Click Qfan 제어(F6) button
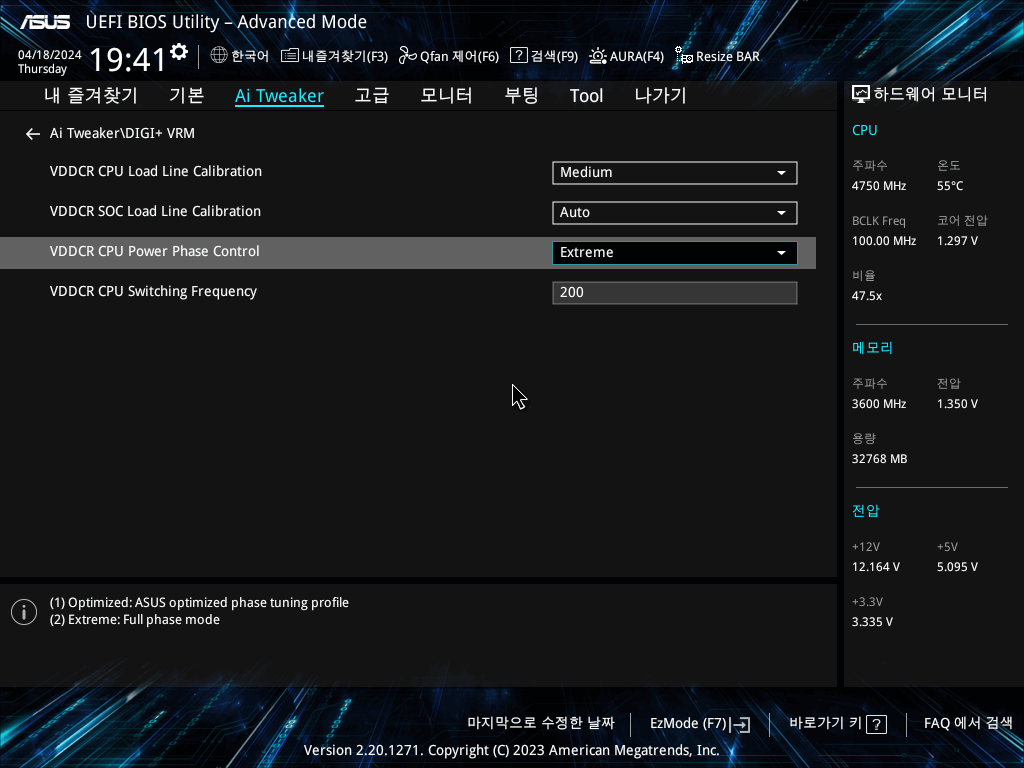Screen dimensions: 1024x768 click(x=459, y=56)
